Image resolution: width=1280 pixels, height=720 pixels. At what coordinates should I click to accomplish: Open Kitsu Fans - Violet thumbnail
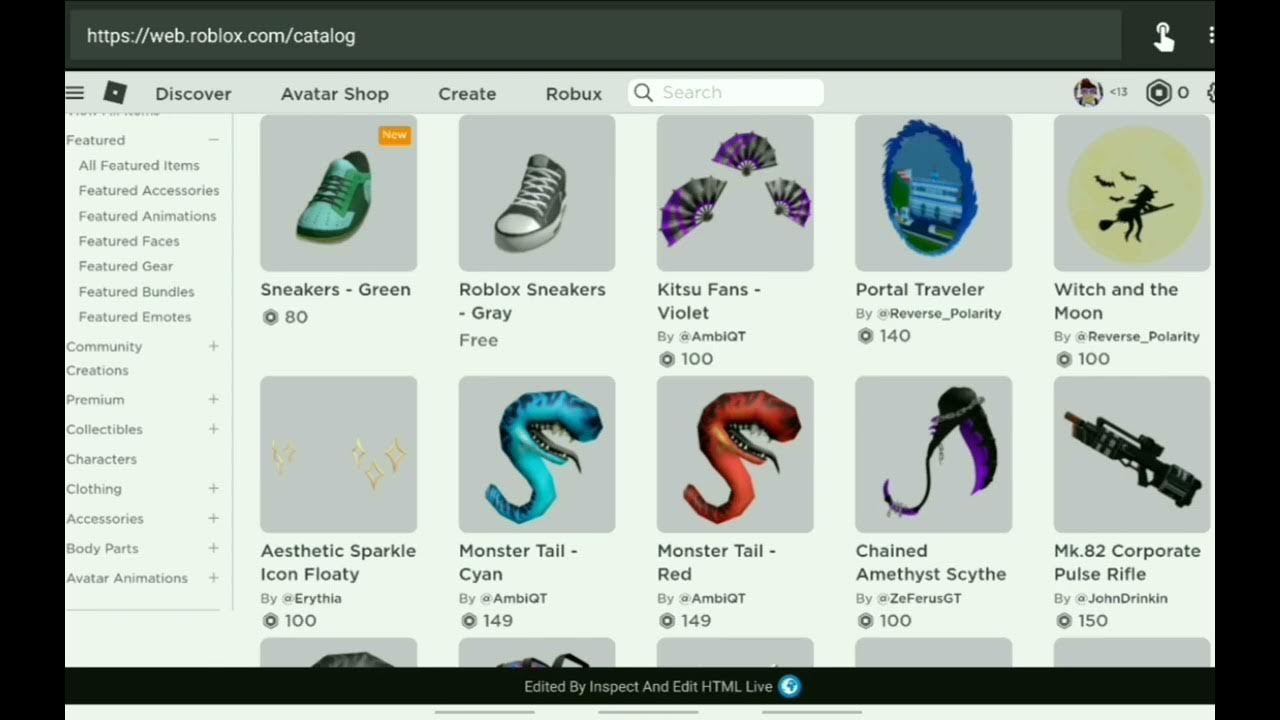(735, 193)
